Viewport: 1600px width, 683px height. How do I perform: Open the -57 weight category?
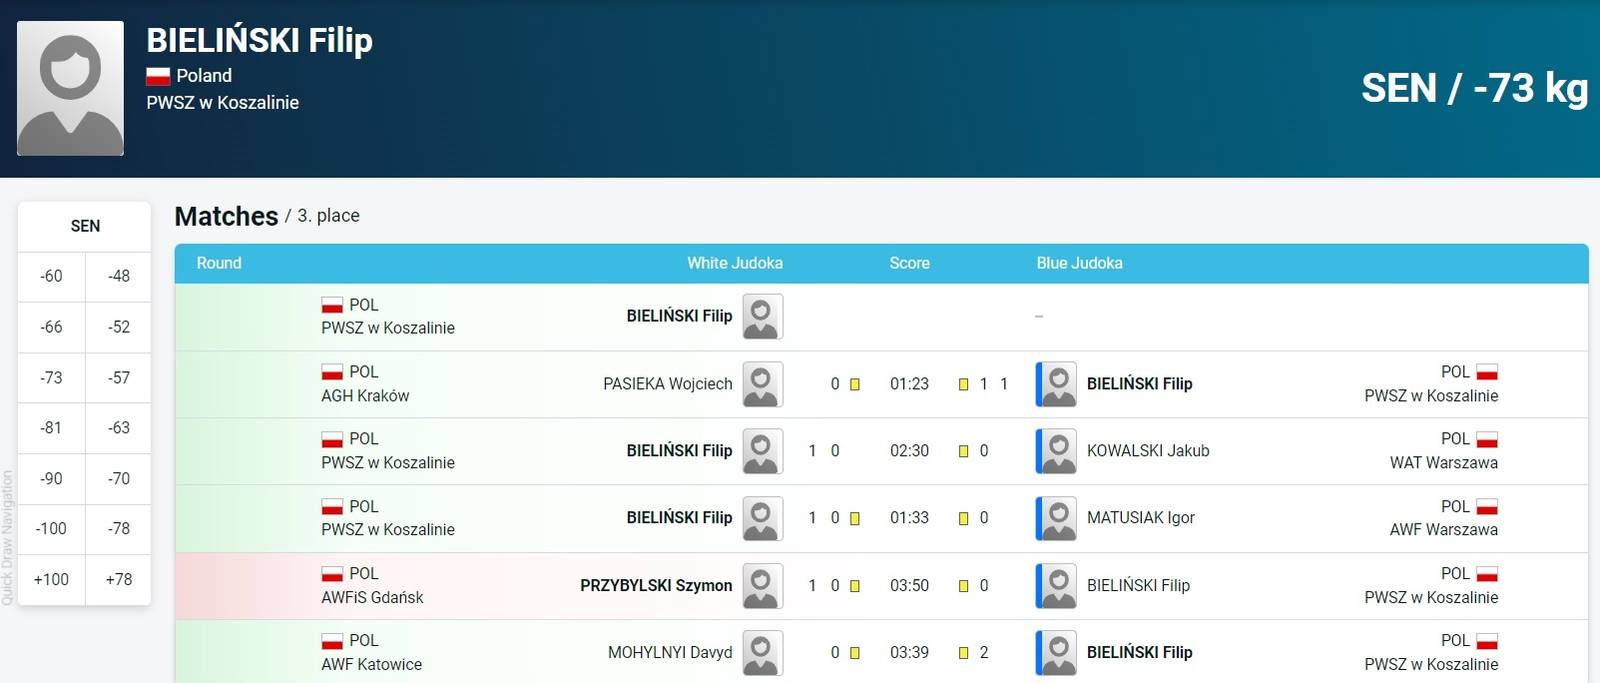[x=119, y=377]
